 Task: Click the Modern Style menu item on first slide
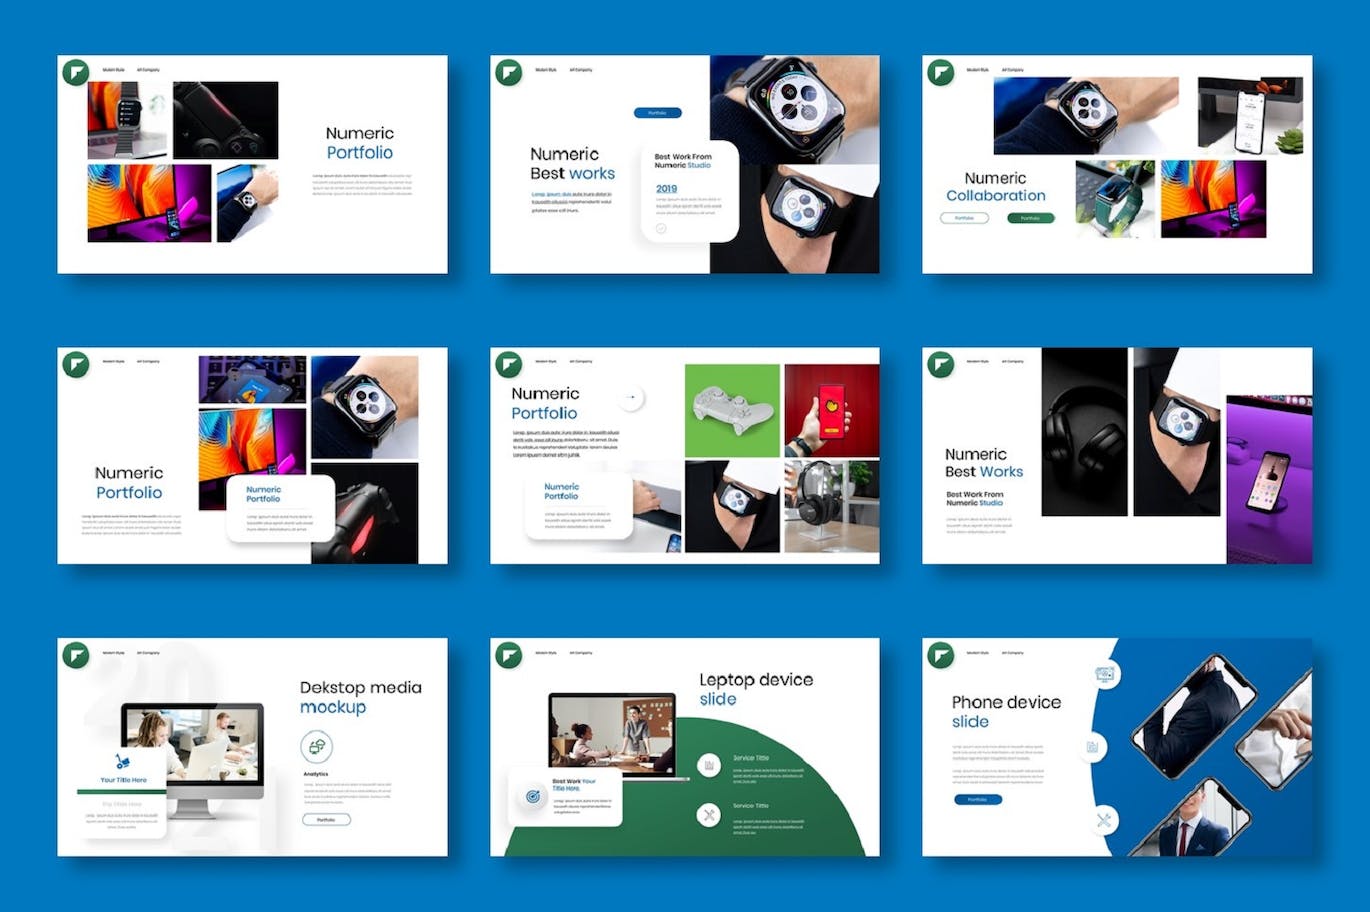(113, 70)
